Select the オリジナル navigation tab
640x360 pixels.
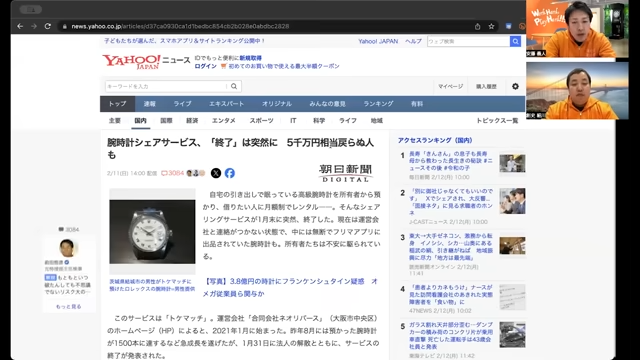pos(277,104)
